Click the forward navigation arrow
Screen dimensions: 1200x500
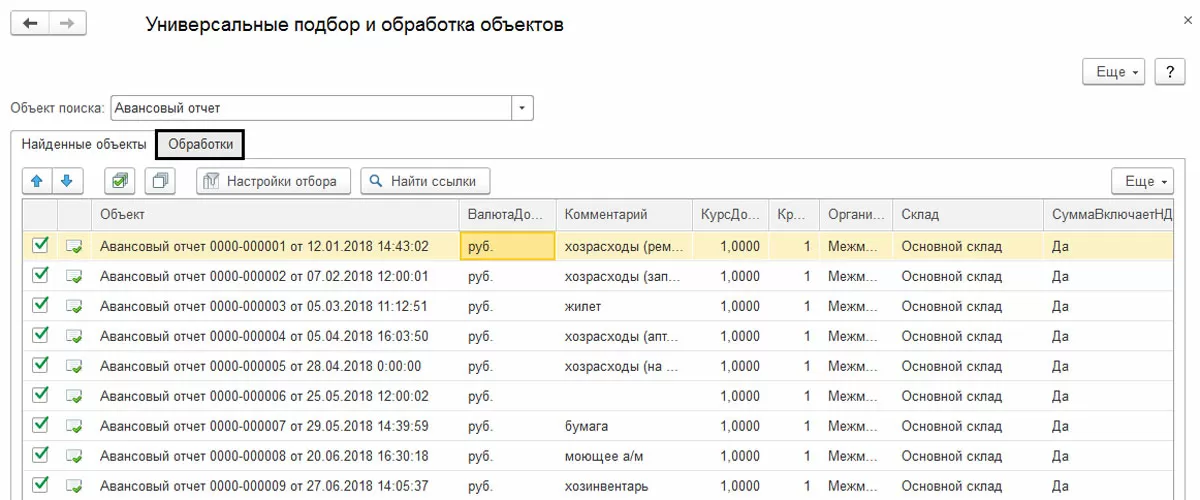click(67, 24)
